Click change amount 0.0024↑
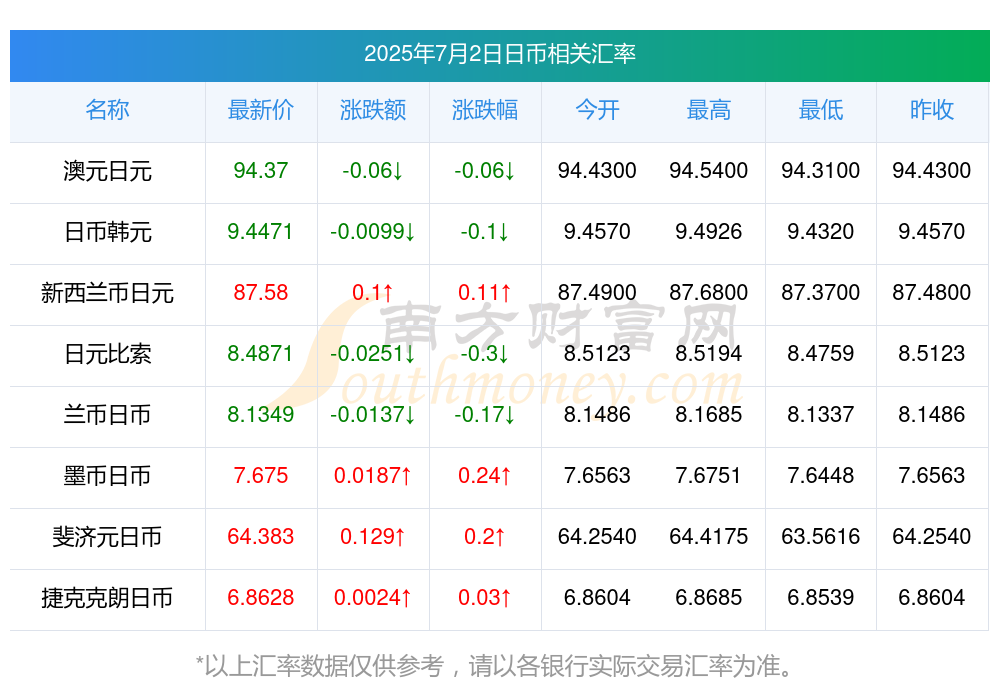The height and width of the screenshot is (698, 1000). coord(372,597)
